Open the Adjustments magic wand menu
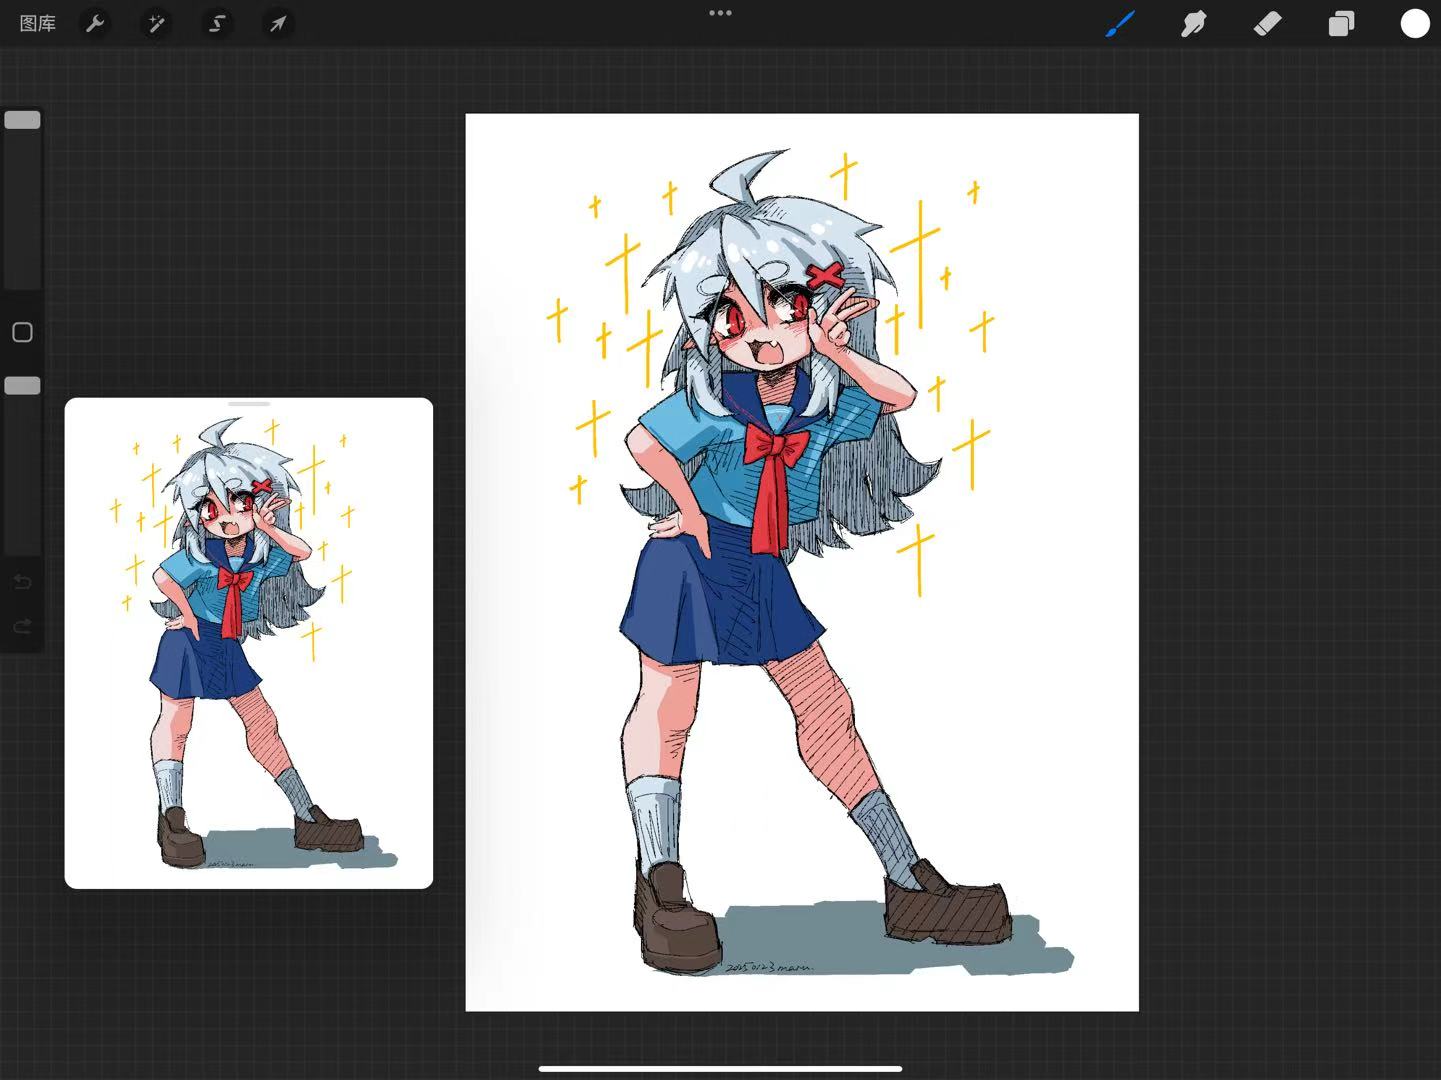 point(156,23)
